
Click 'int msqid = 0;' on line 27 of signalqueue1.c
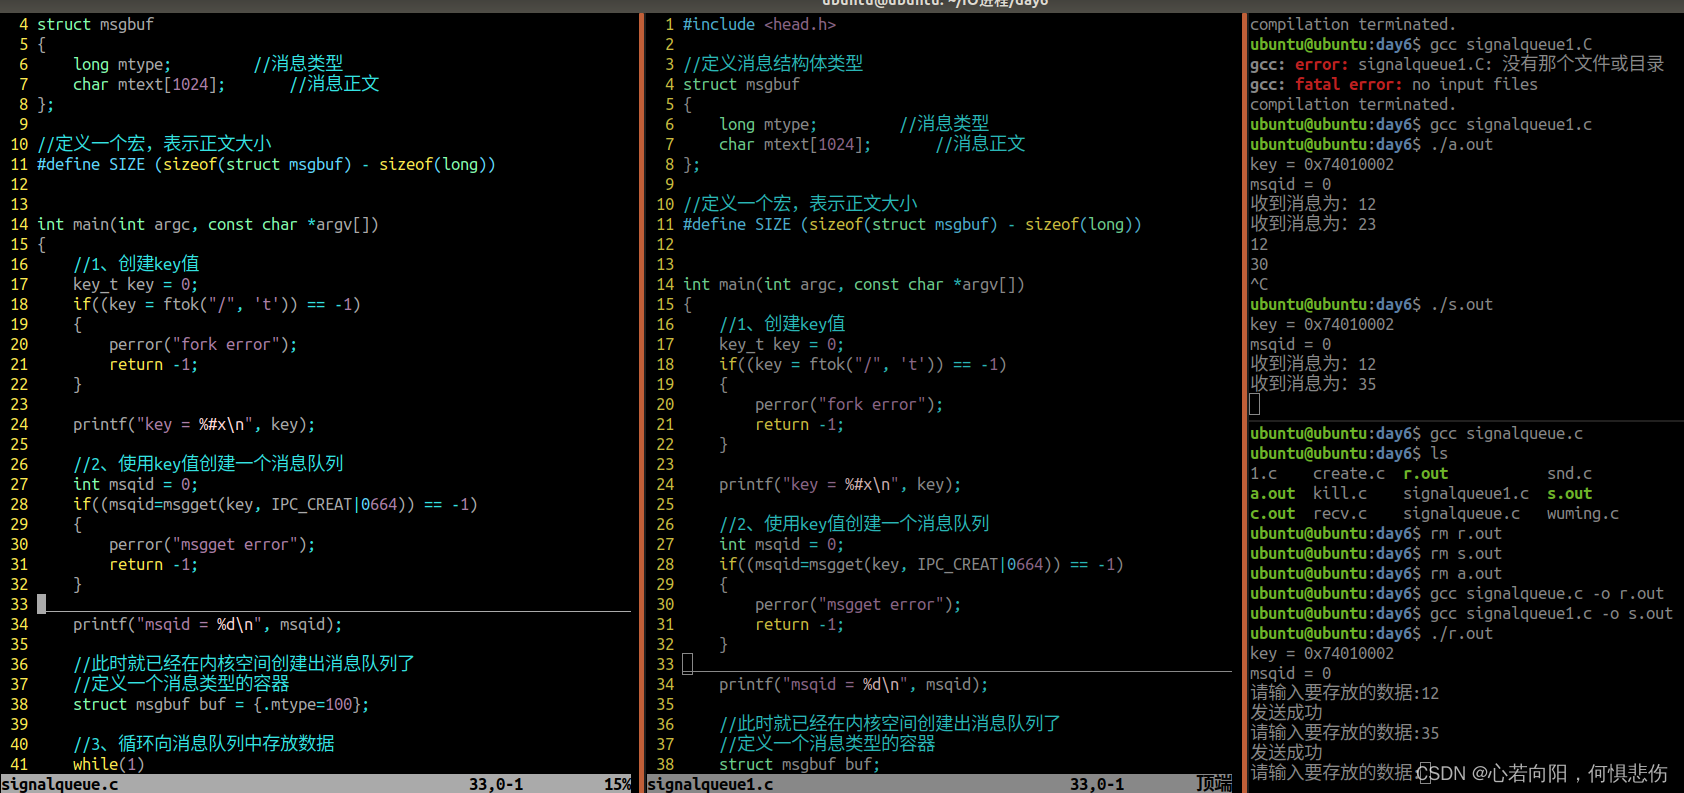pos(781,544)
